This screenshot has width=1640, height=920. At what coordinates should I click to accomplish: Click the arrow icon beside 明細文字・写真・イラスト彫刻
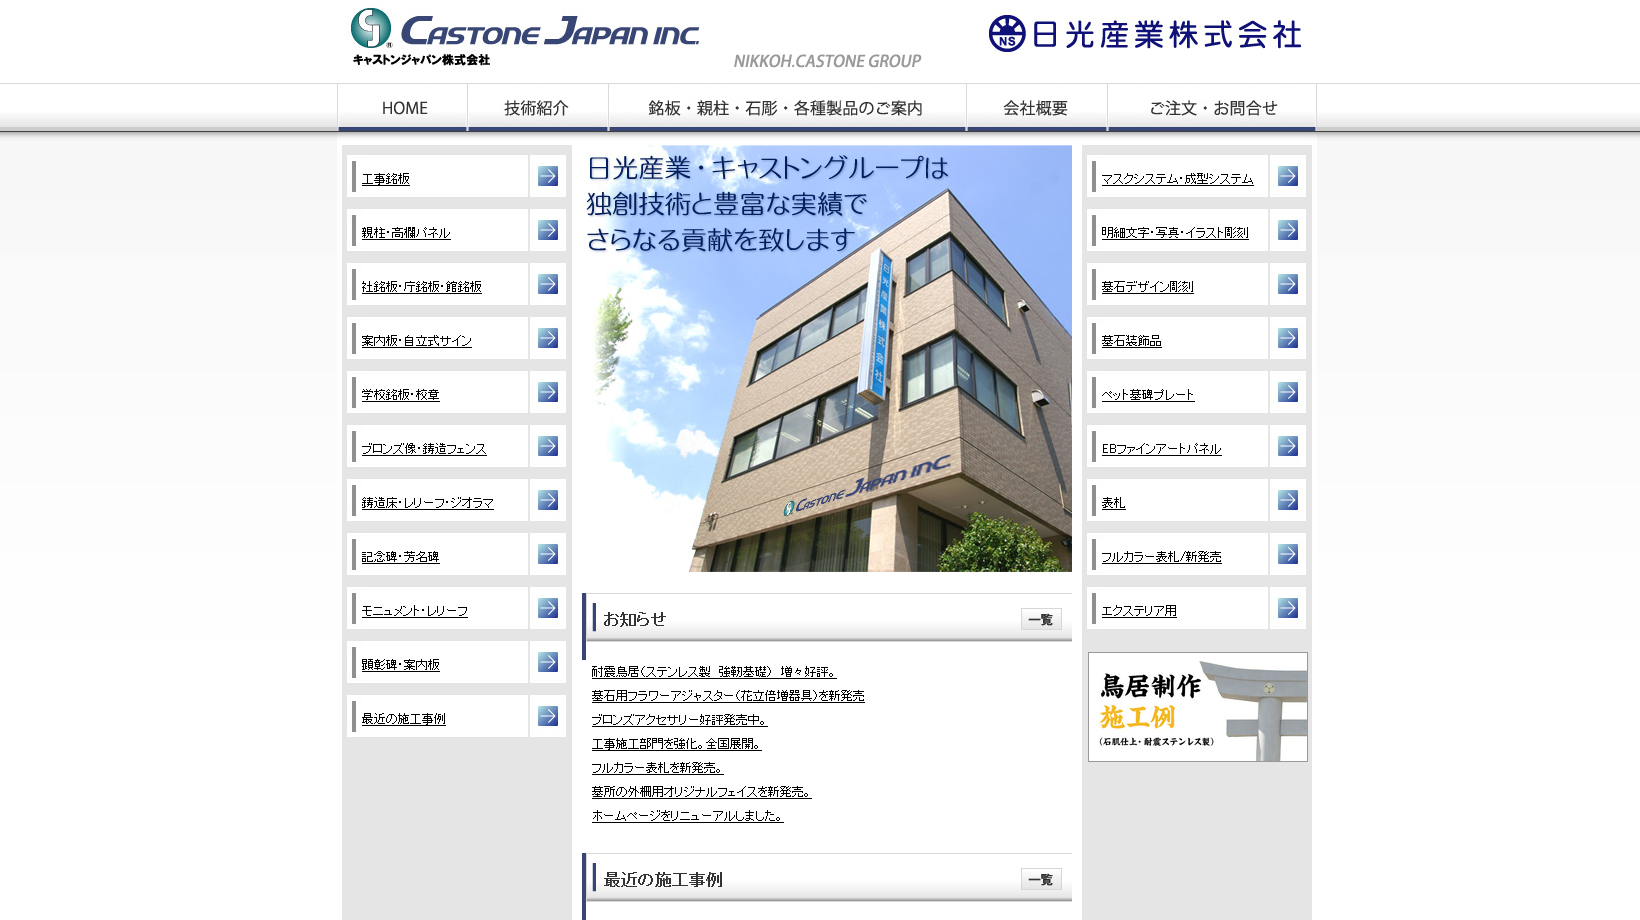1288,230
